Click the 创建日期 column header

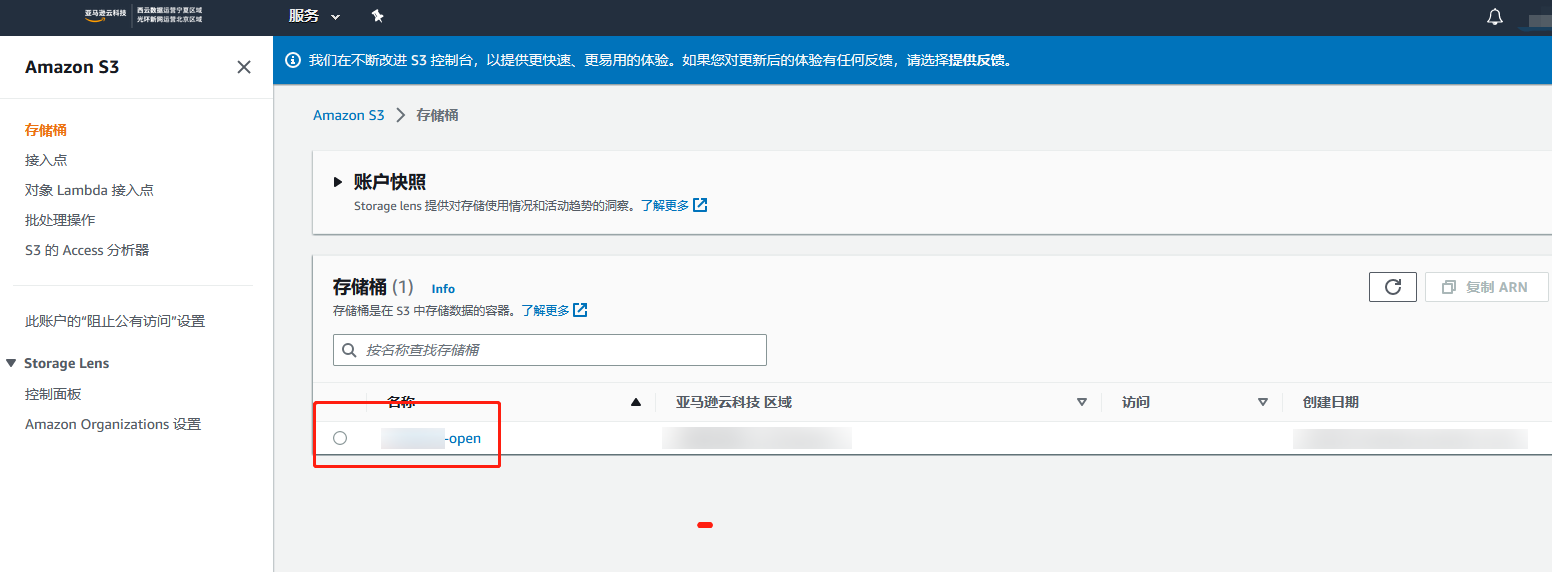coord(1330,402)
